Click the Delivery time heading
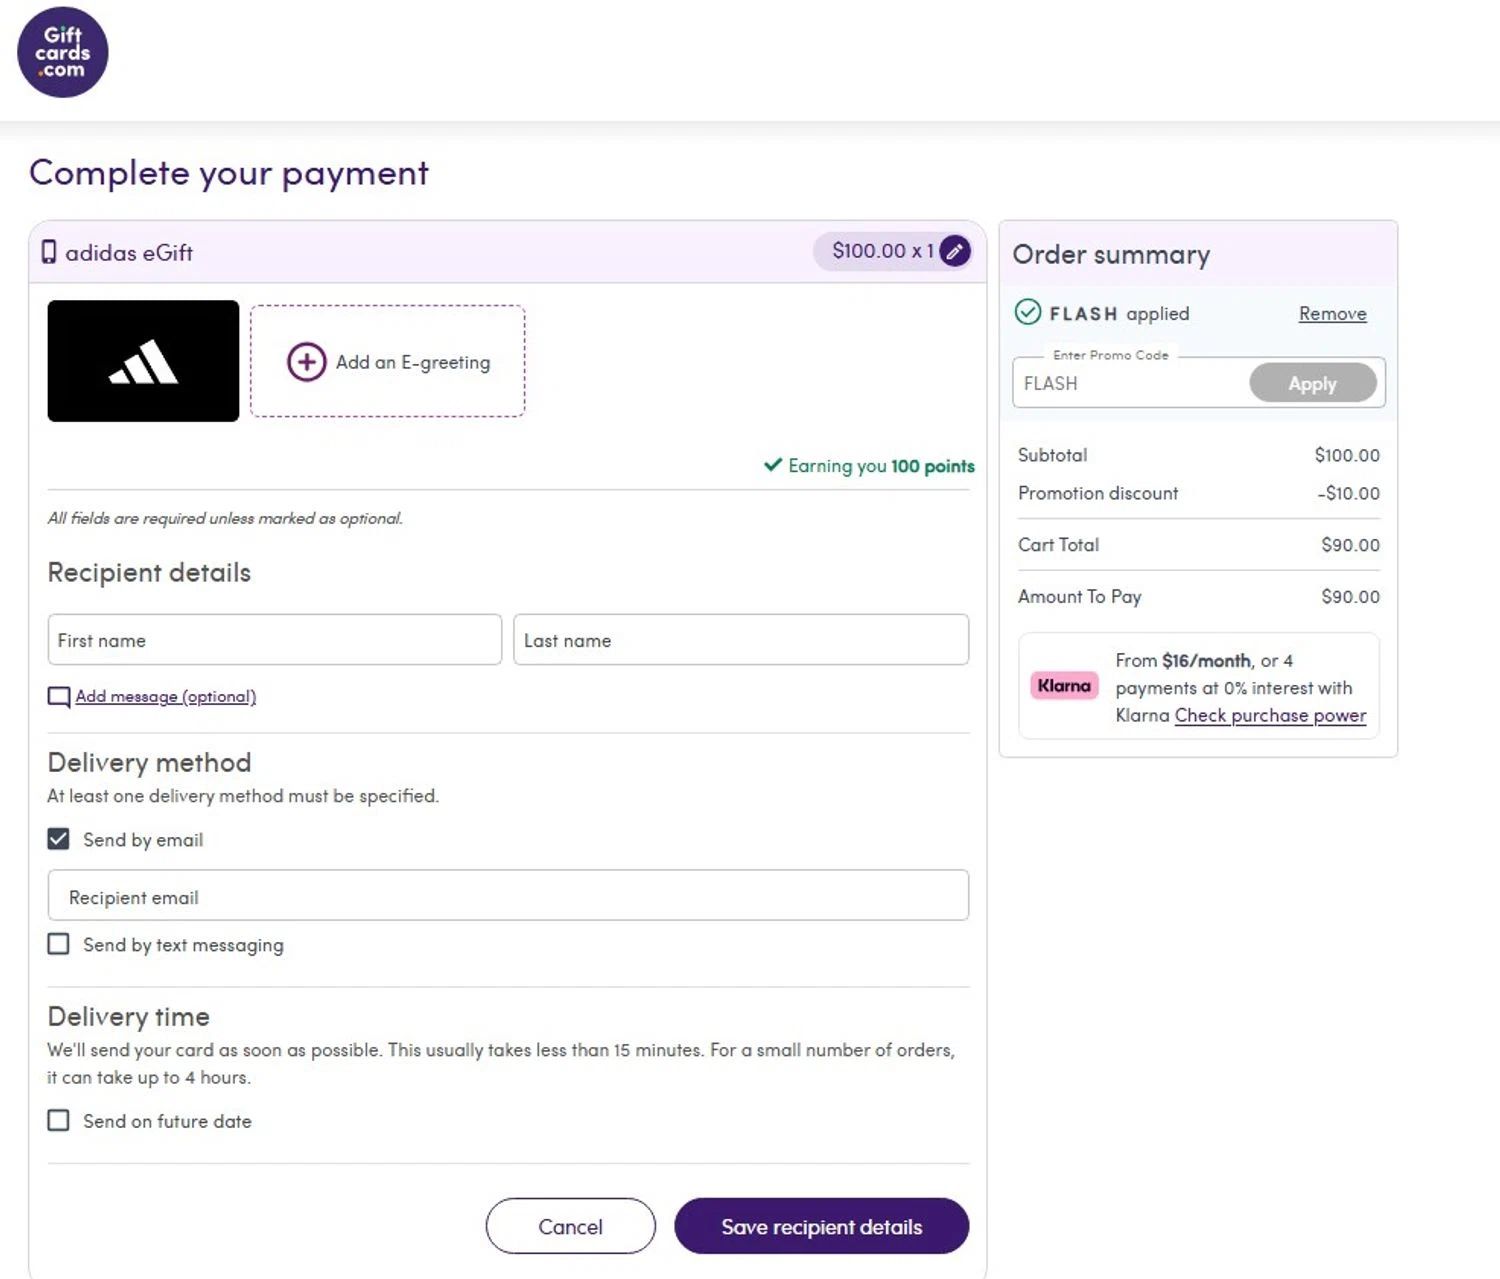The height and width of the screenshot is (1279, 1500). tap(129, 1017)
